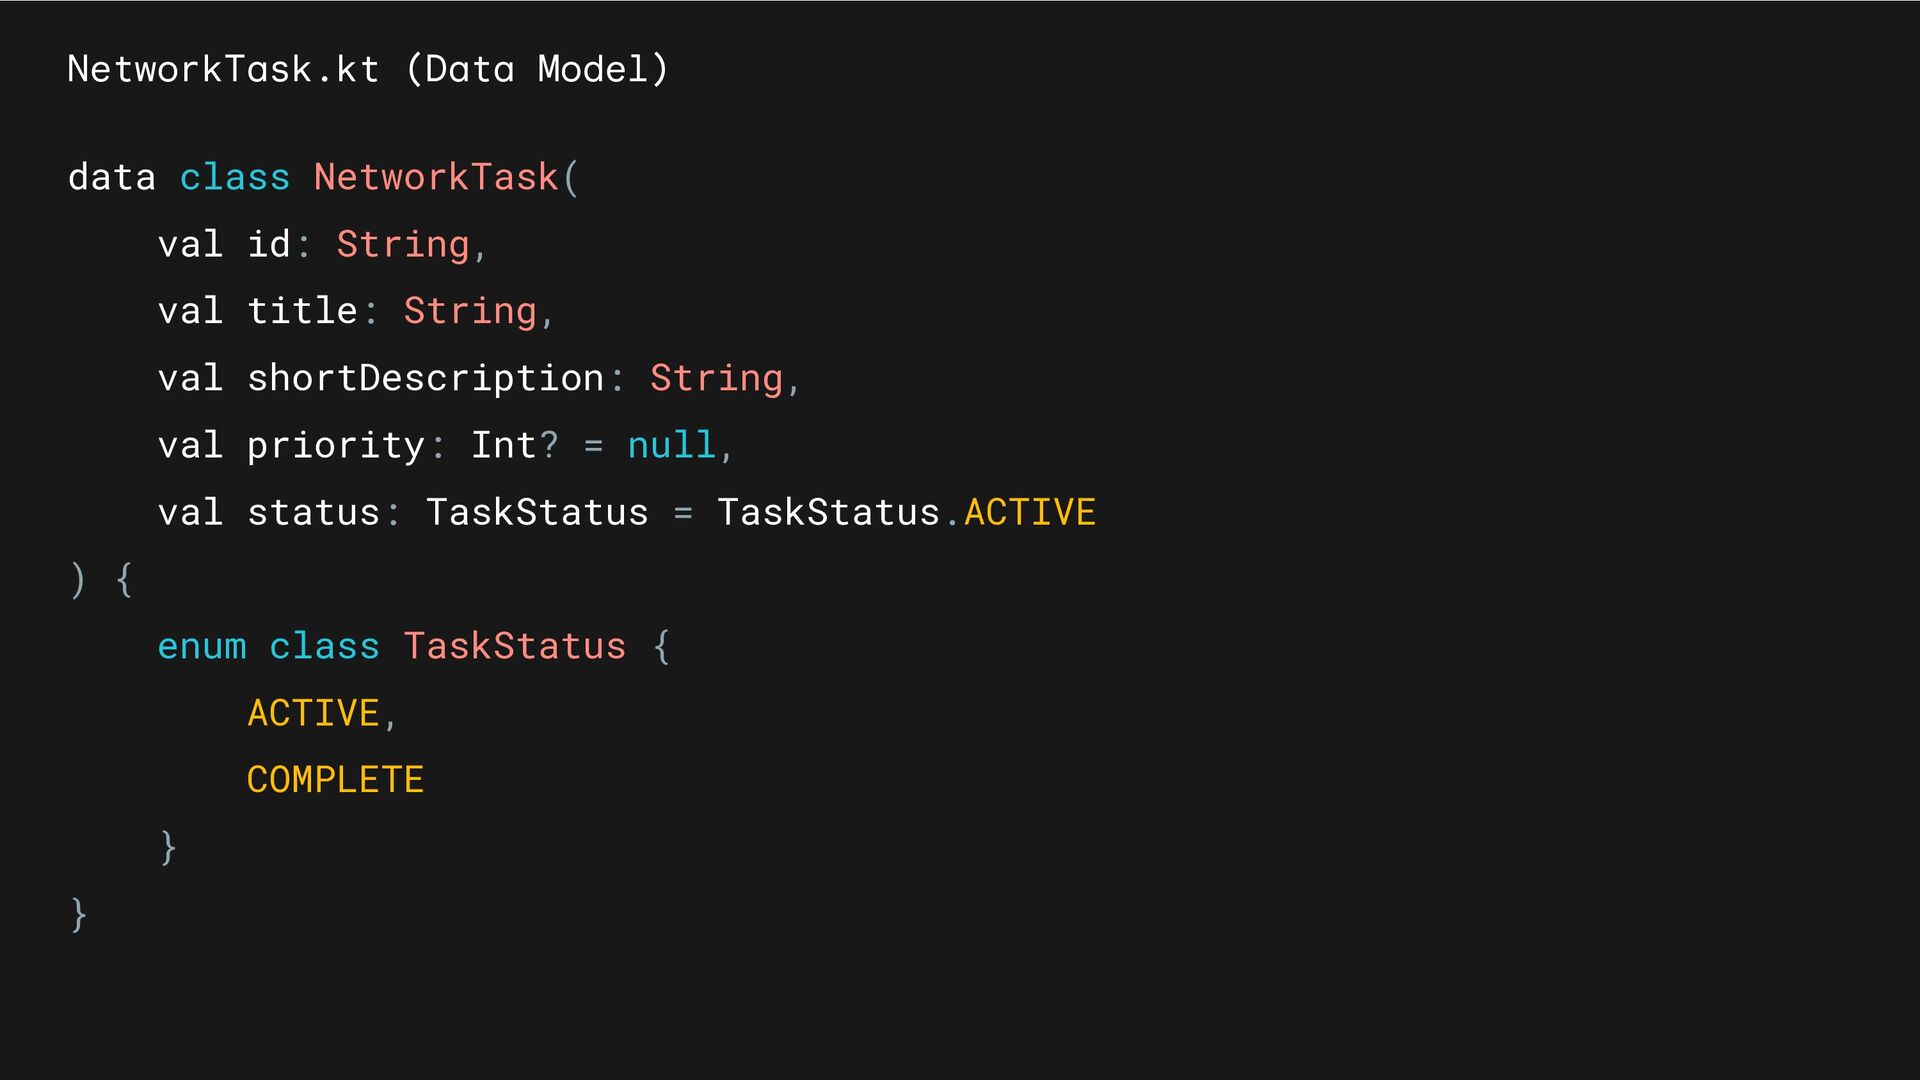Click the 'priority' property name
This screenshot has height=1080, width=1920.
click(x=336, y=446)
